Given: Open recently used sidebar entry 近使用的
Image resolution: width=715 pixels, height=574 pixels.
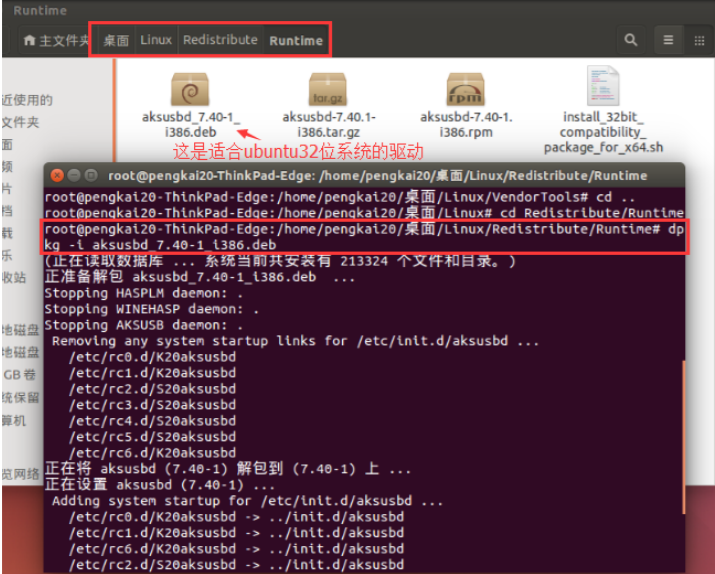Looking at the screenshot, I should pos(27,100).
